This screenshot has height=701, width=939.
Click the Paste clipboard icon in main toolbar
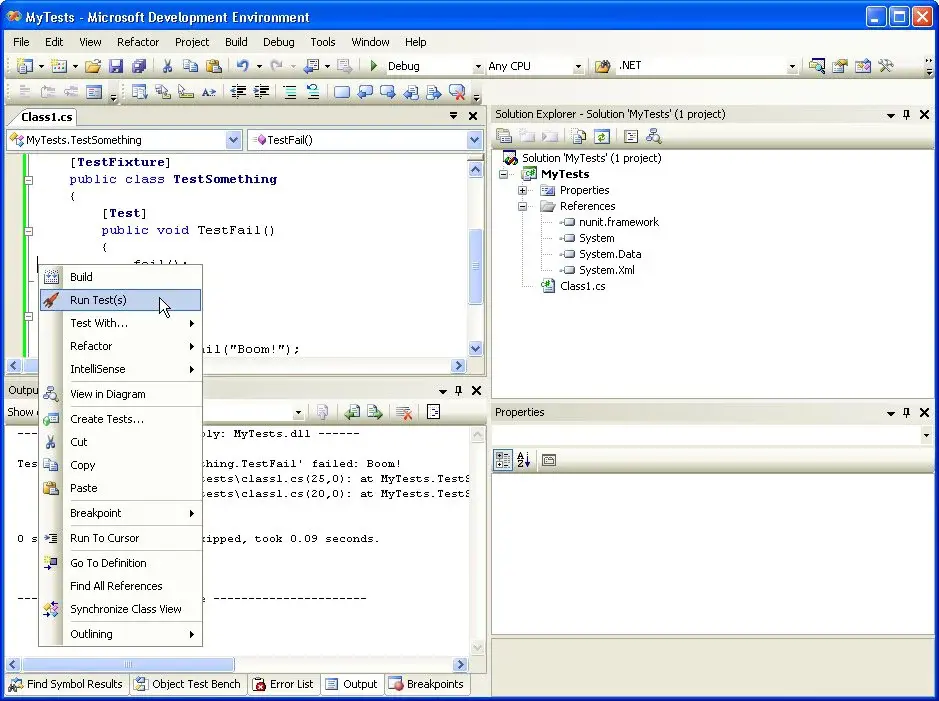click(x=214, y=66)
